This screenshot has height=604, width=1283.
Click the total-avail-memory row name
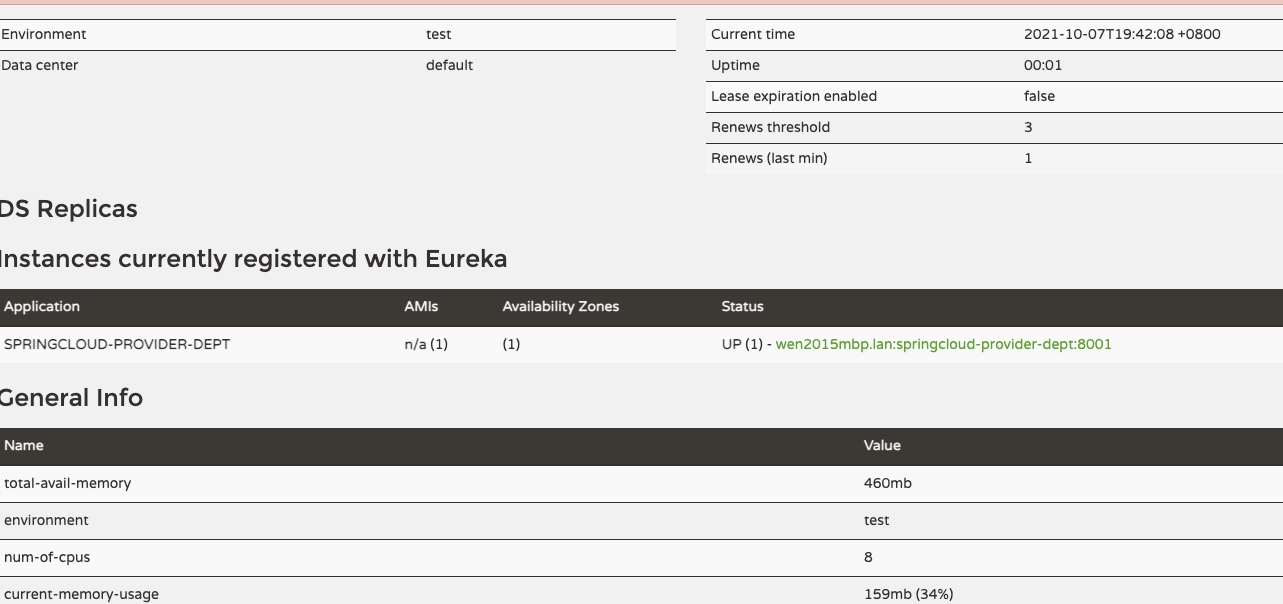tap(67, 483)
